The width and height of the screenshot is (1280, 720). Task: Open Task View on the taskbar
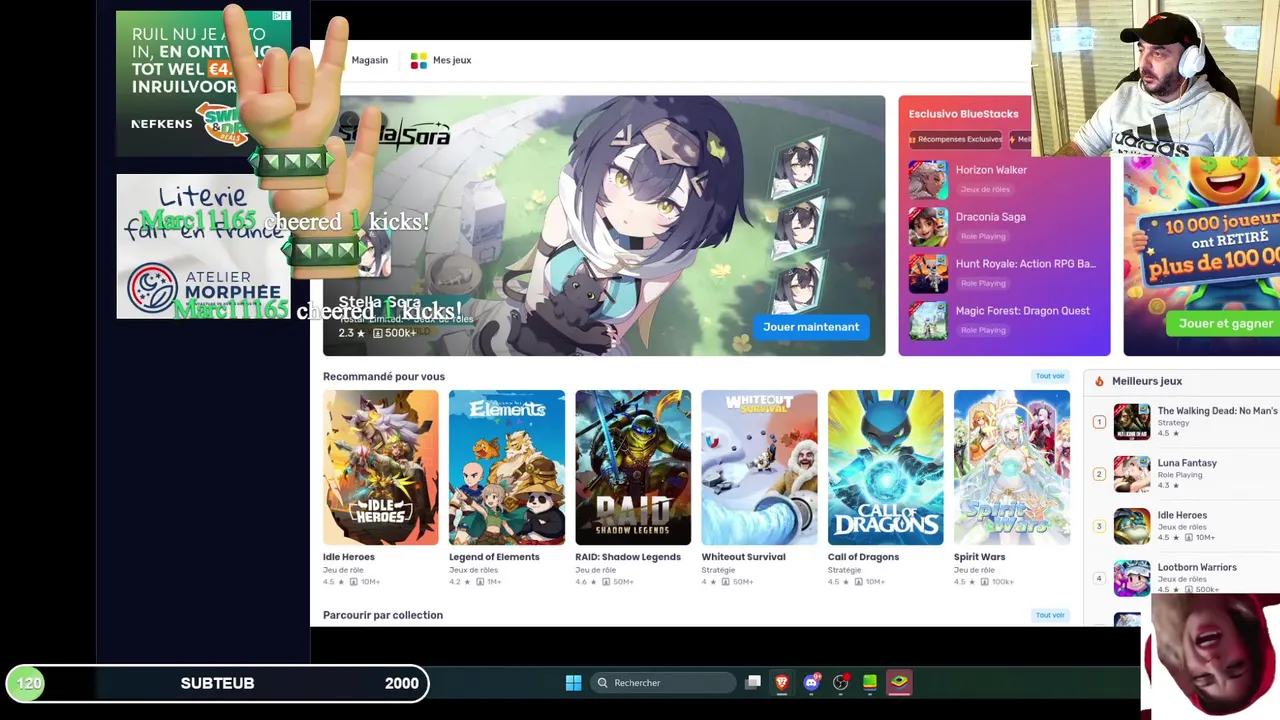pos(753,683)
